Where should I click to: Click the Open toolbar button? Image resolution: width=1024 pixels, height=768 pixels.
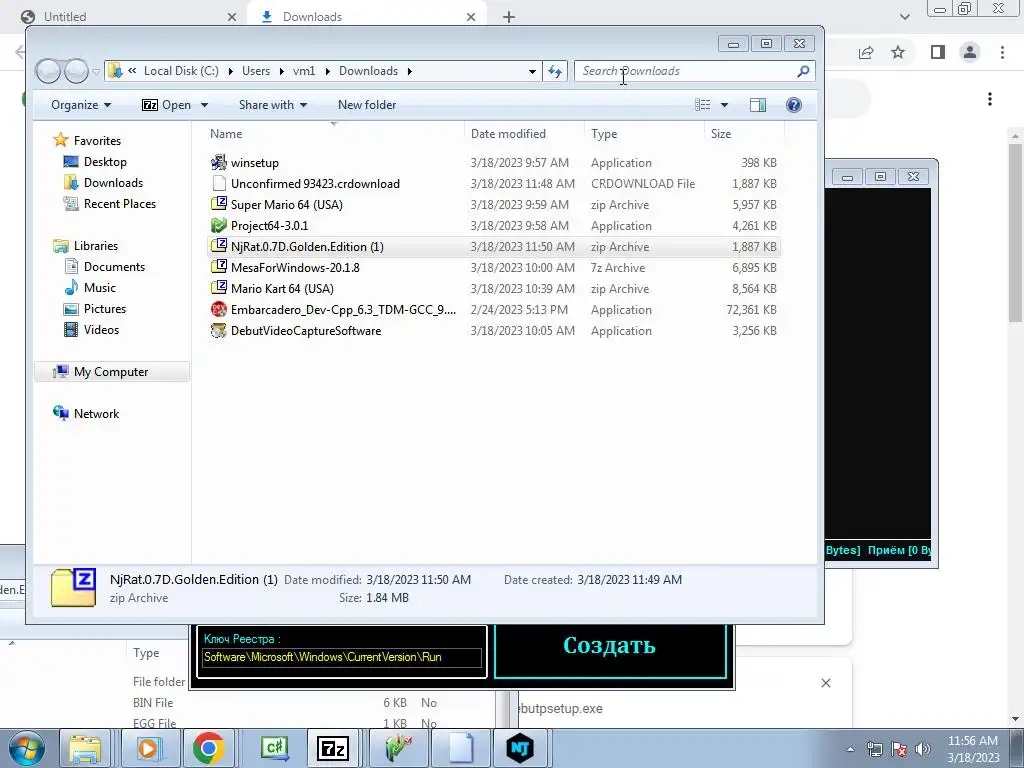(167, 105)
